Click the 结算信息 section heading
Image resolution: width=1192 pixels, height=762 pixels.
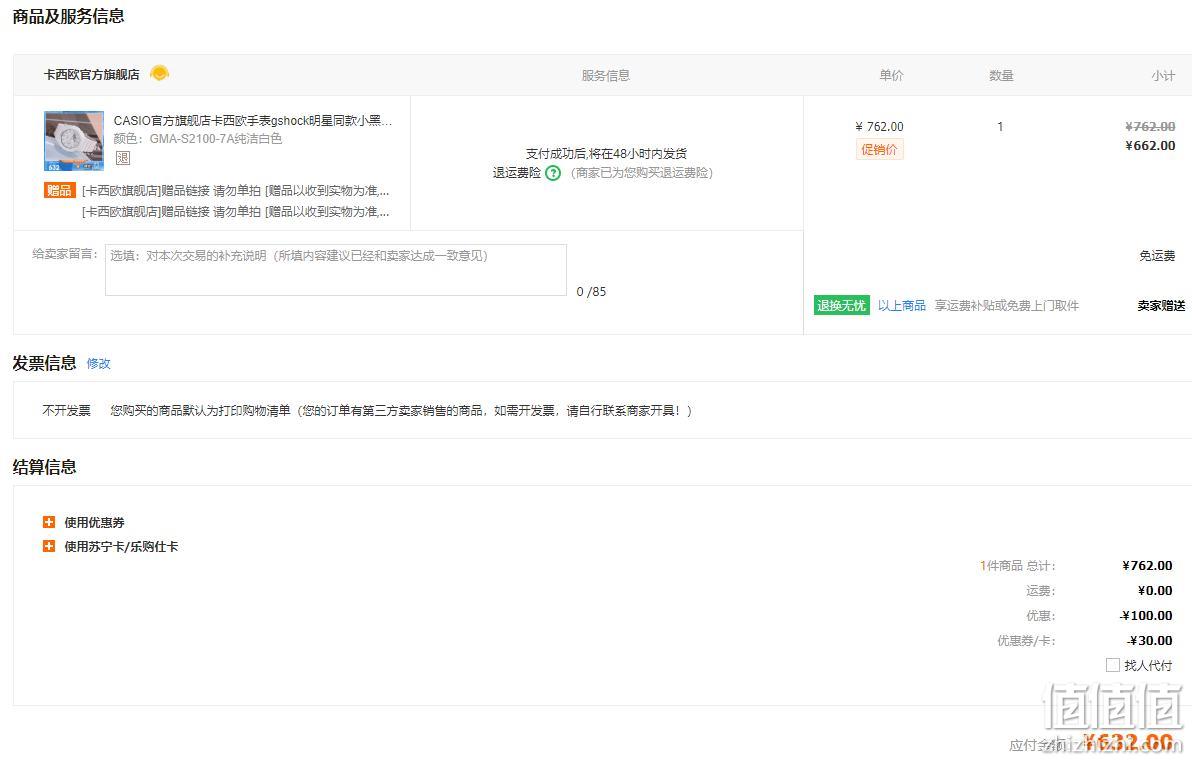pyautogui.click(x=45, y=467)
